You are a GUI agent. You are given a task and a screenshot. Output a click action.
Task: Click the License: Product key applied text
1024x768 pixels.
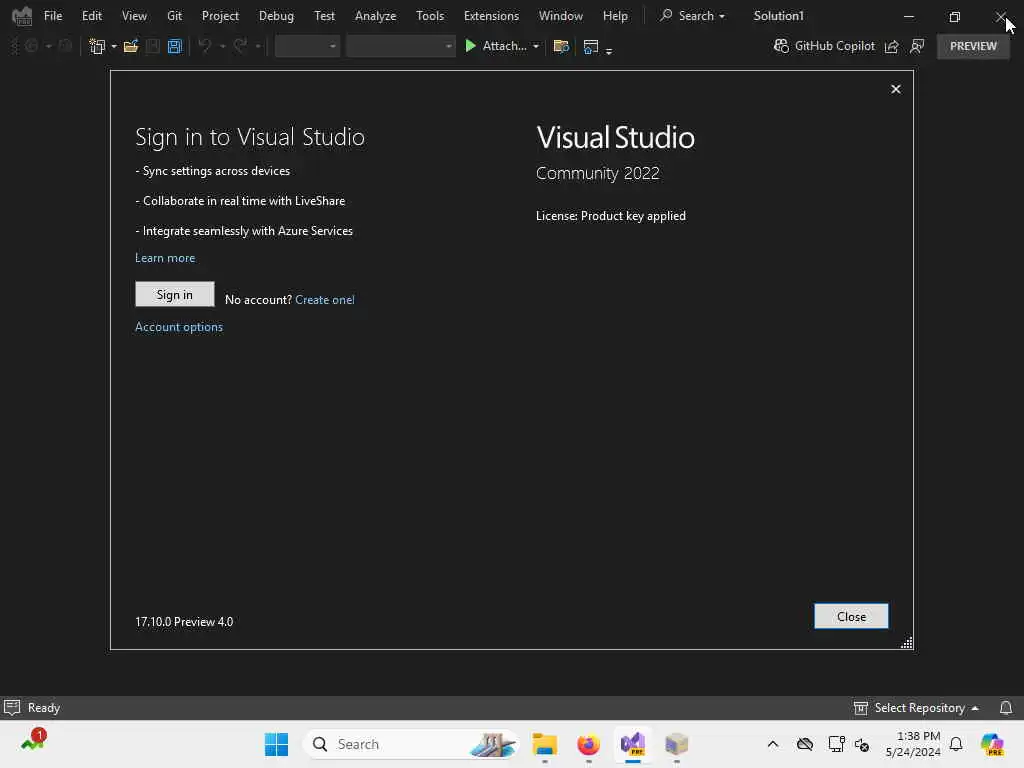(611, 216)
